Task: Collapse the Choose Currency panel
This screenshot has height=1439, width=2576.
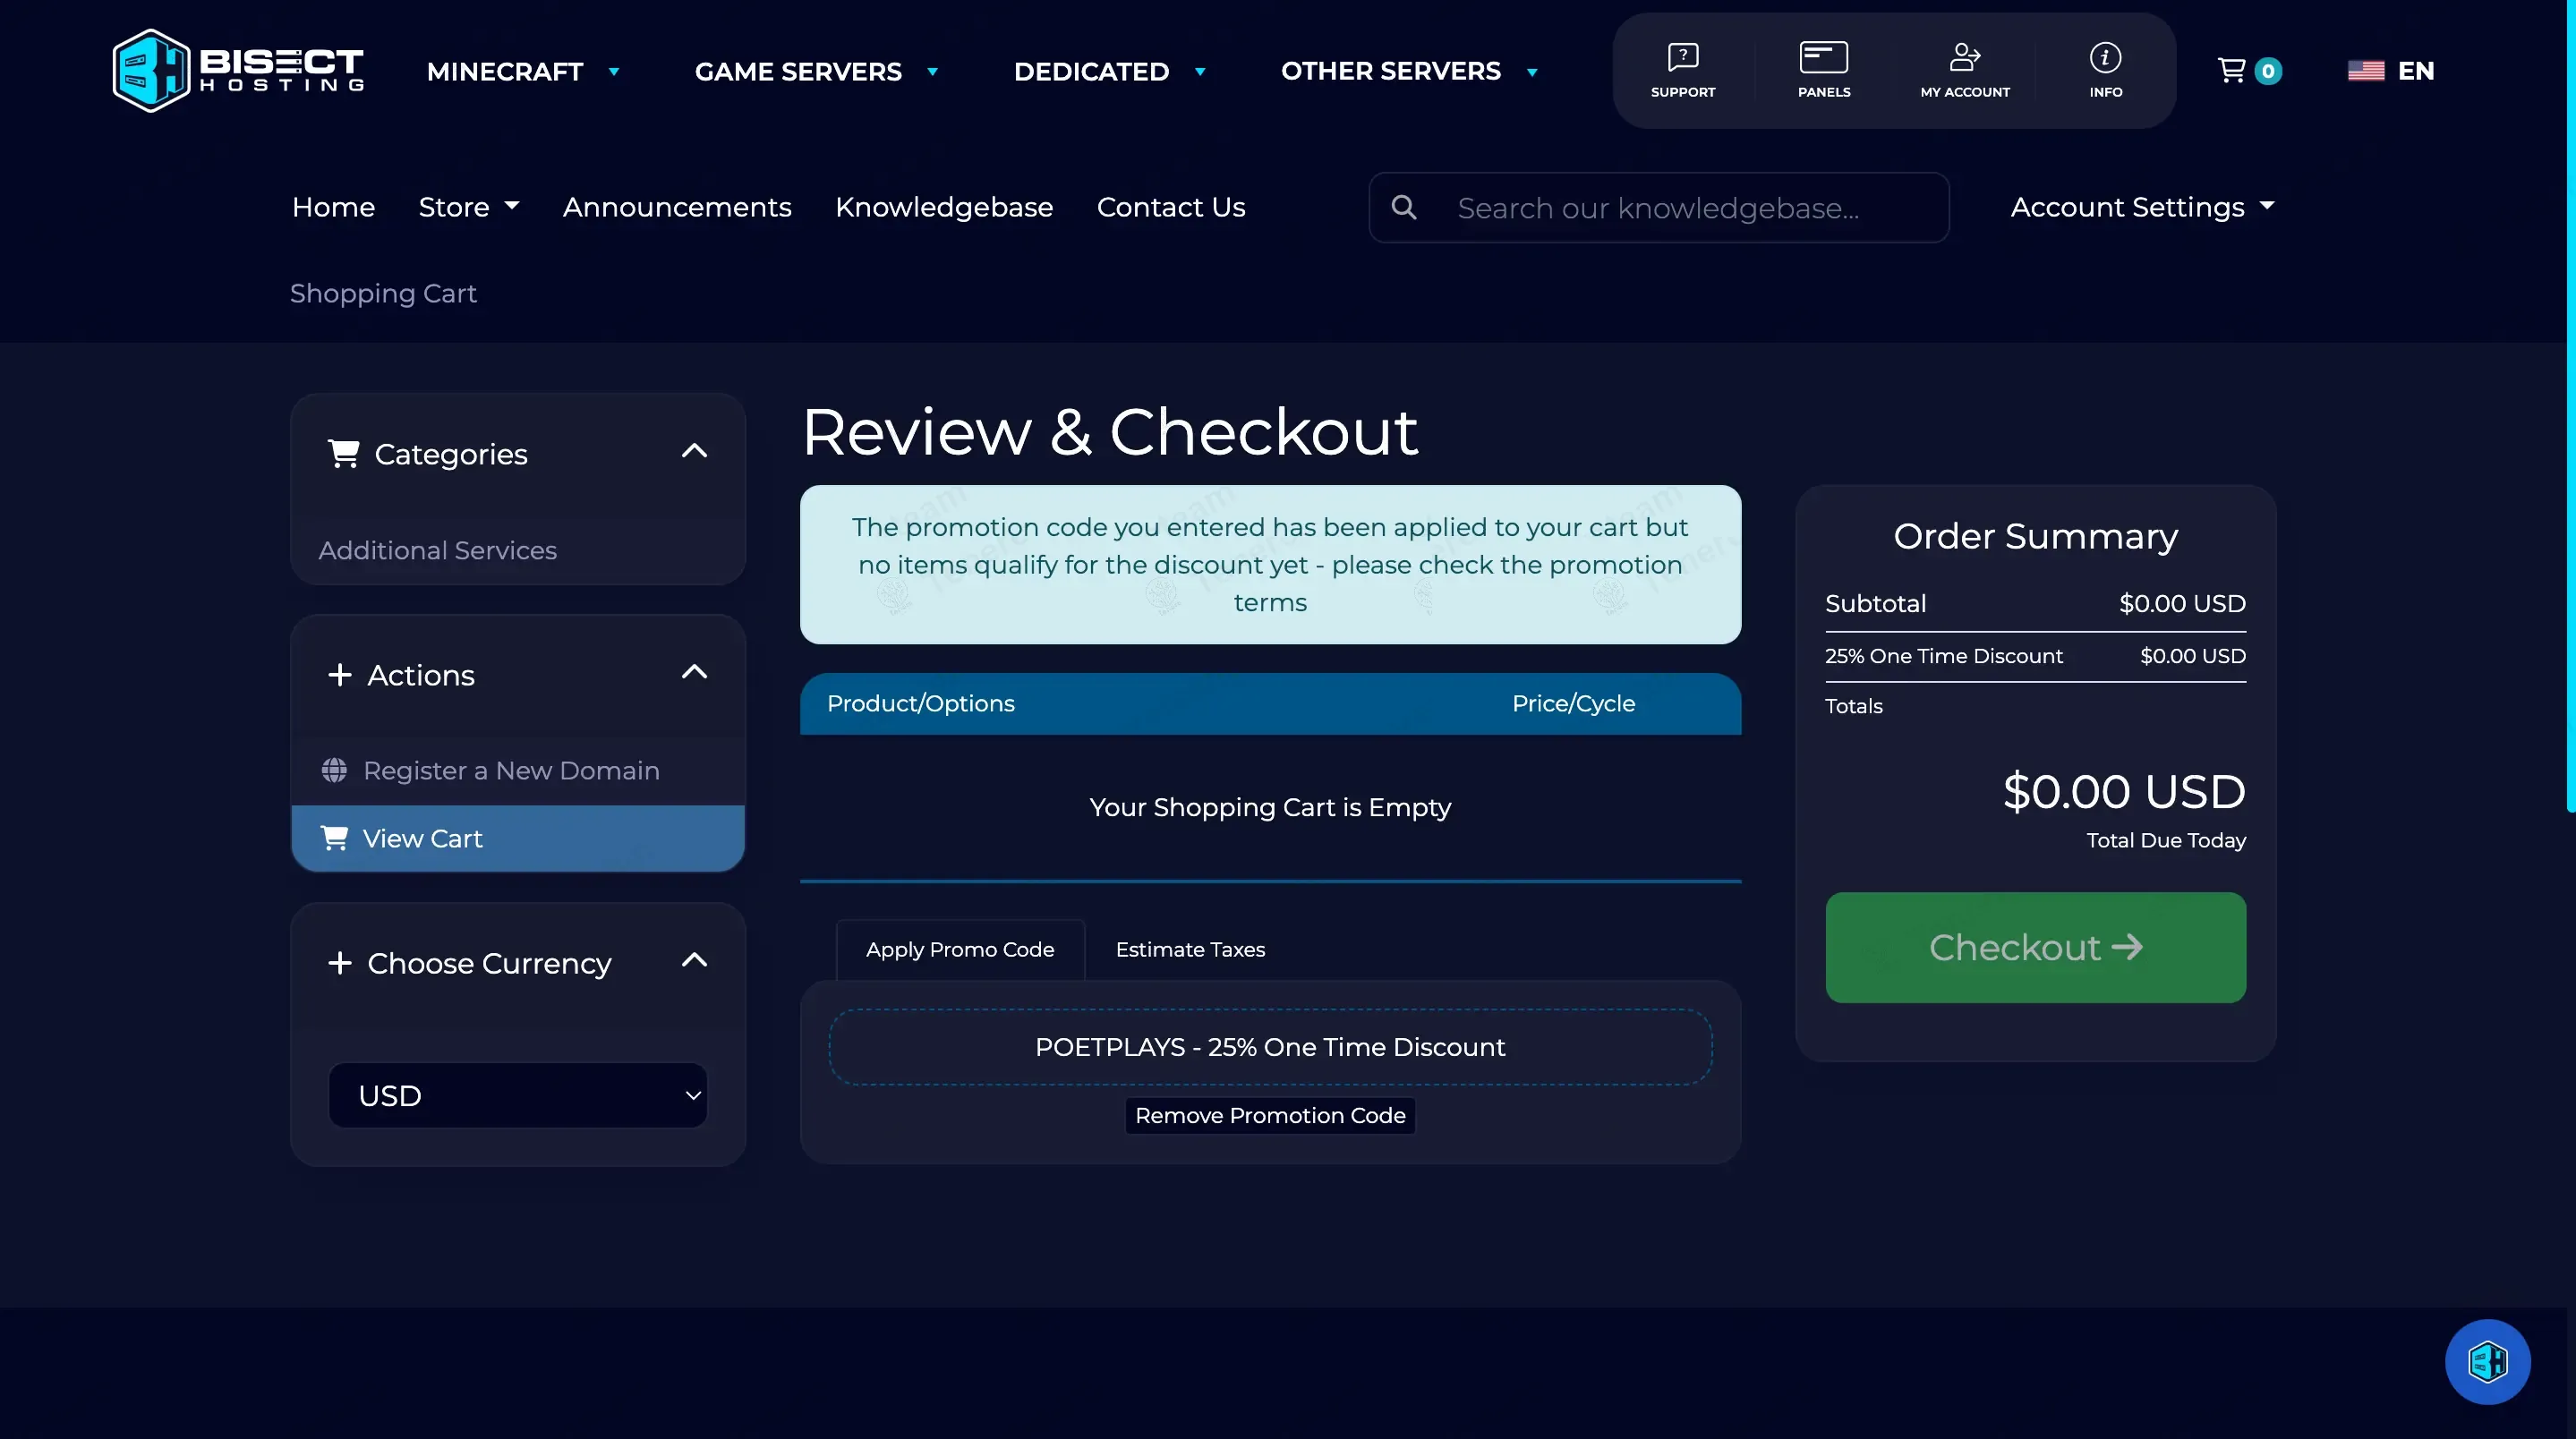Action: pos(694,961)
